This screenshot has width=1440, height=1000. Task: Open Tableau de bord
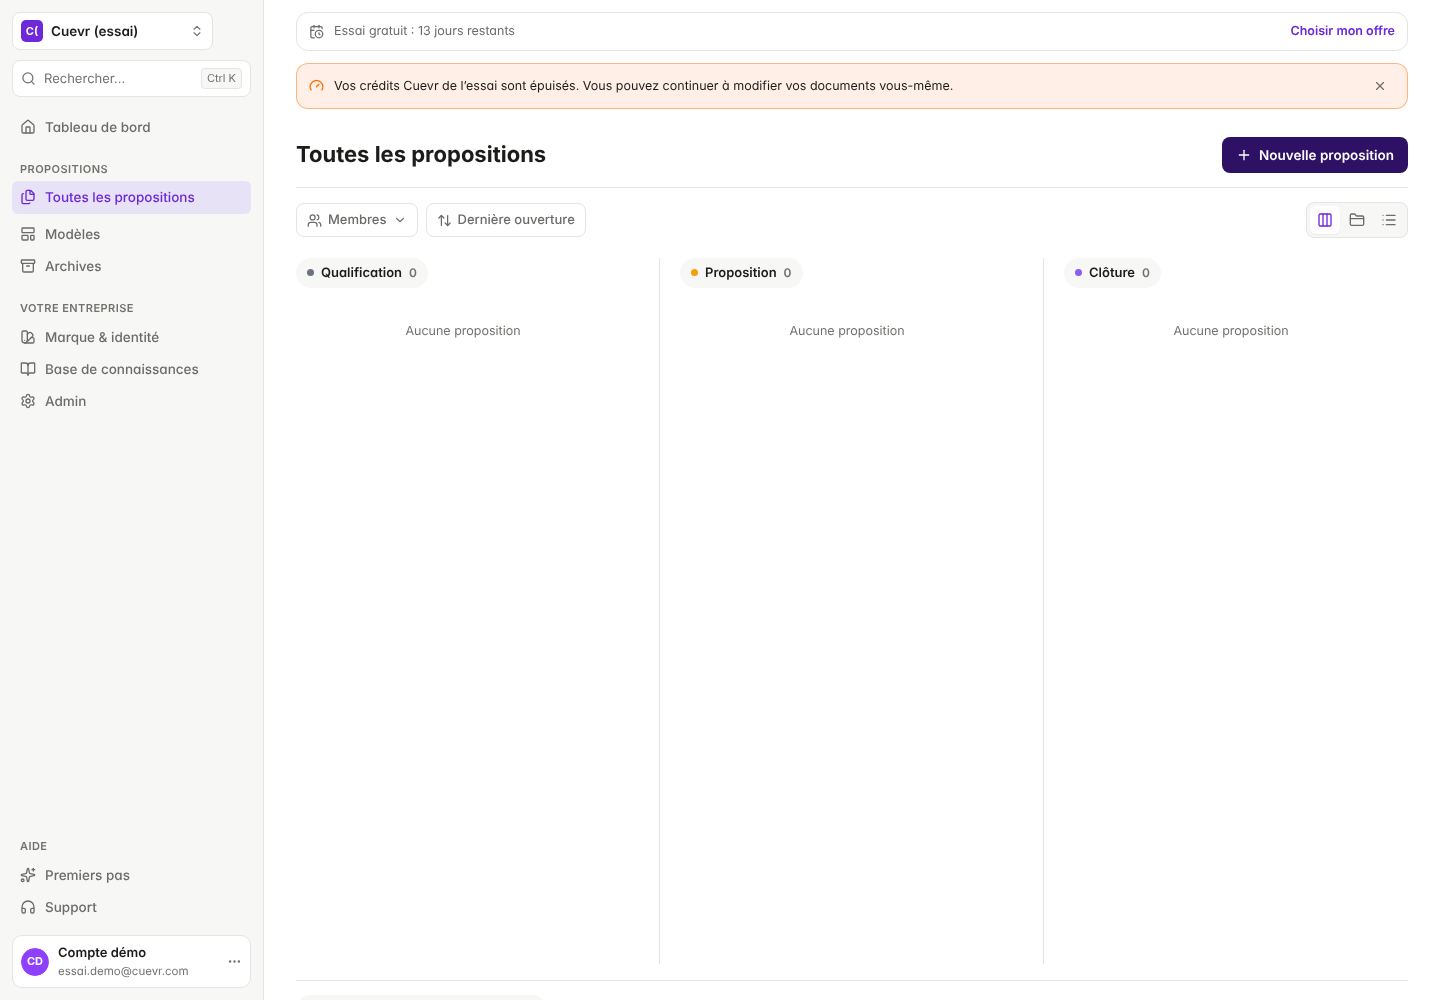pyautogui.click(x=131, y=127)
